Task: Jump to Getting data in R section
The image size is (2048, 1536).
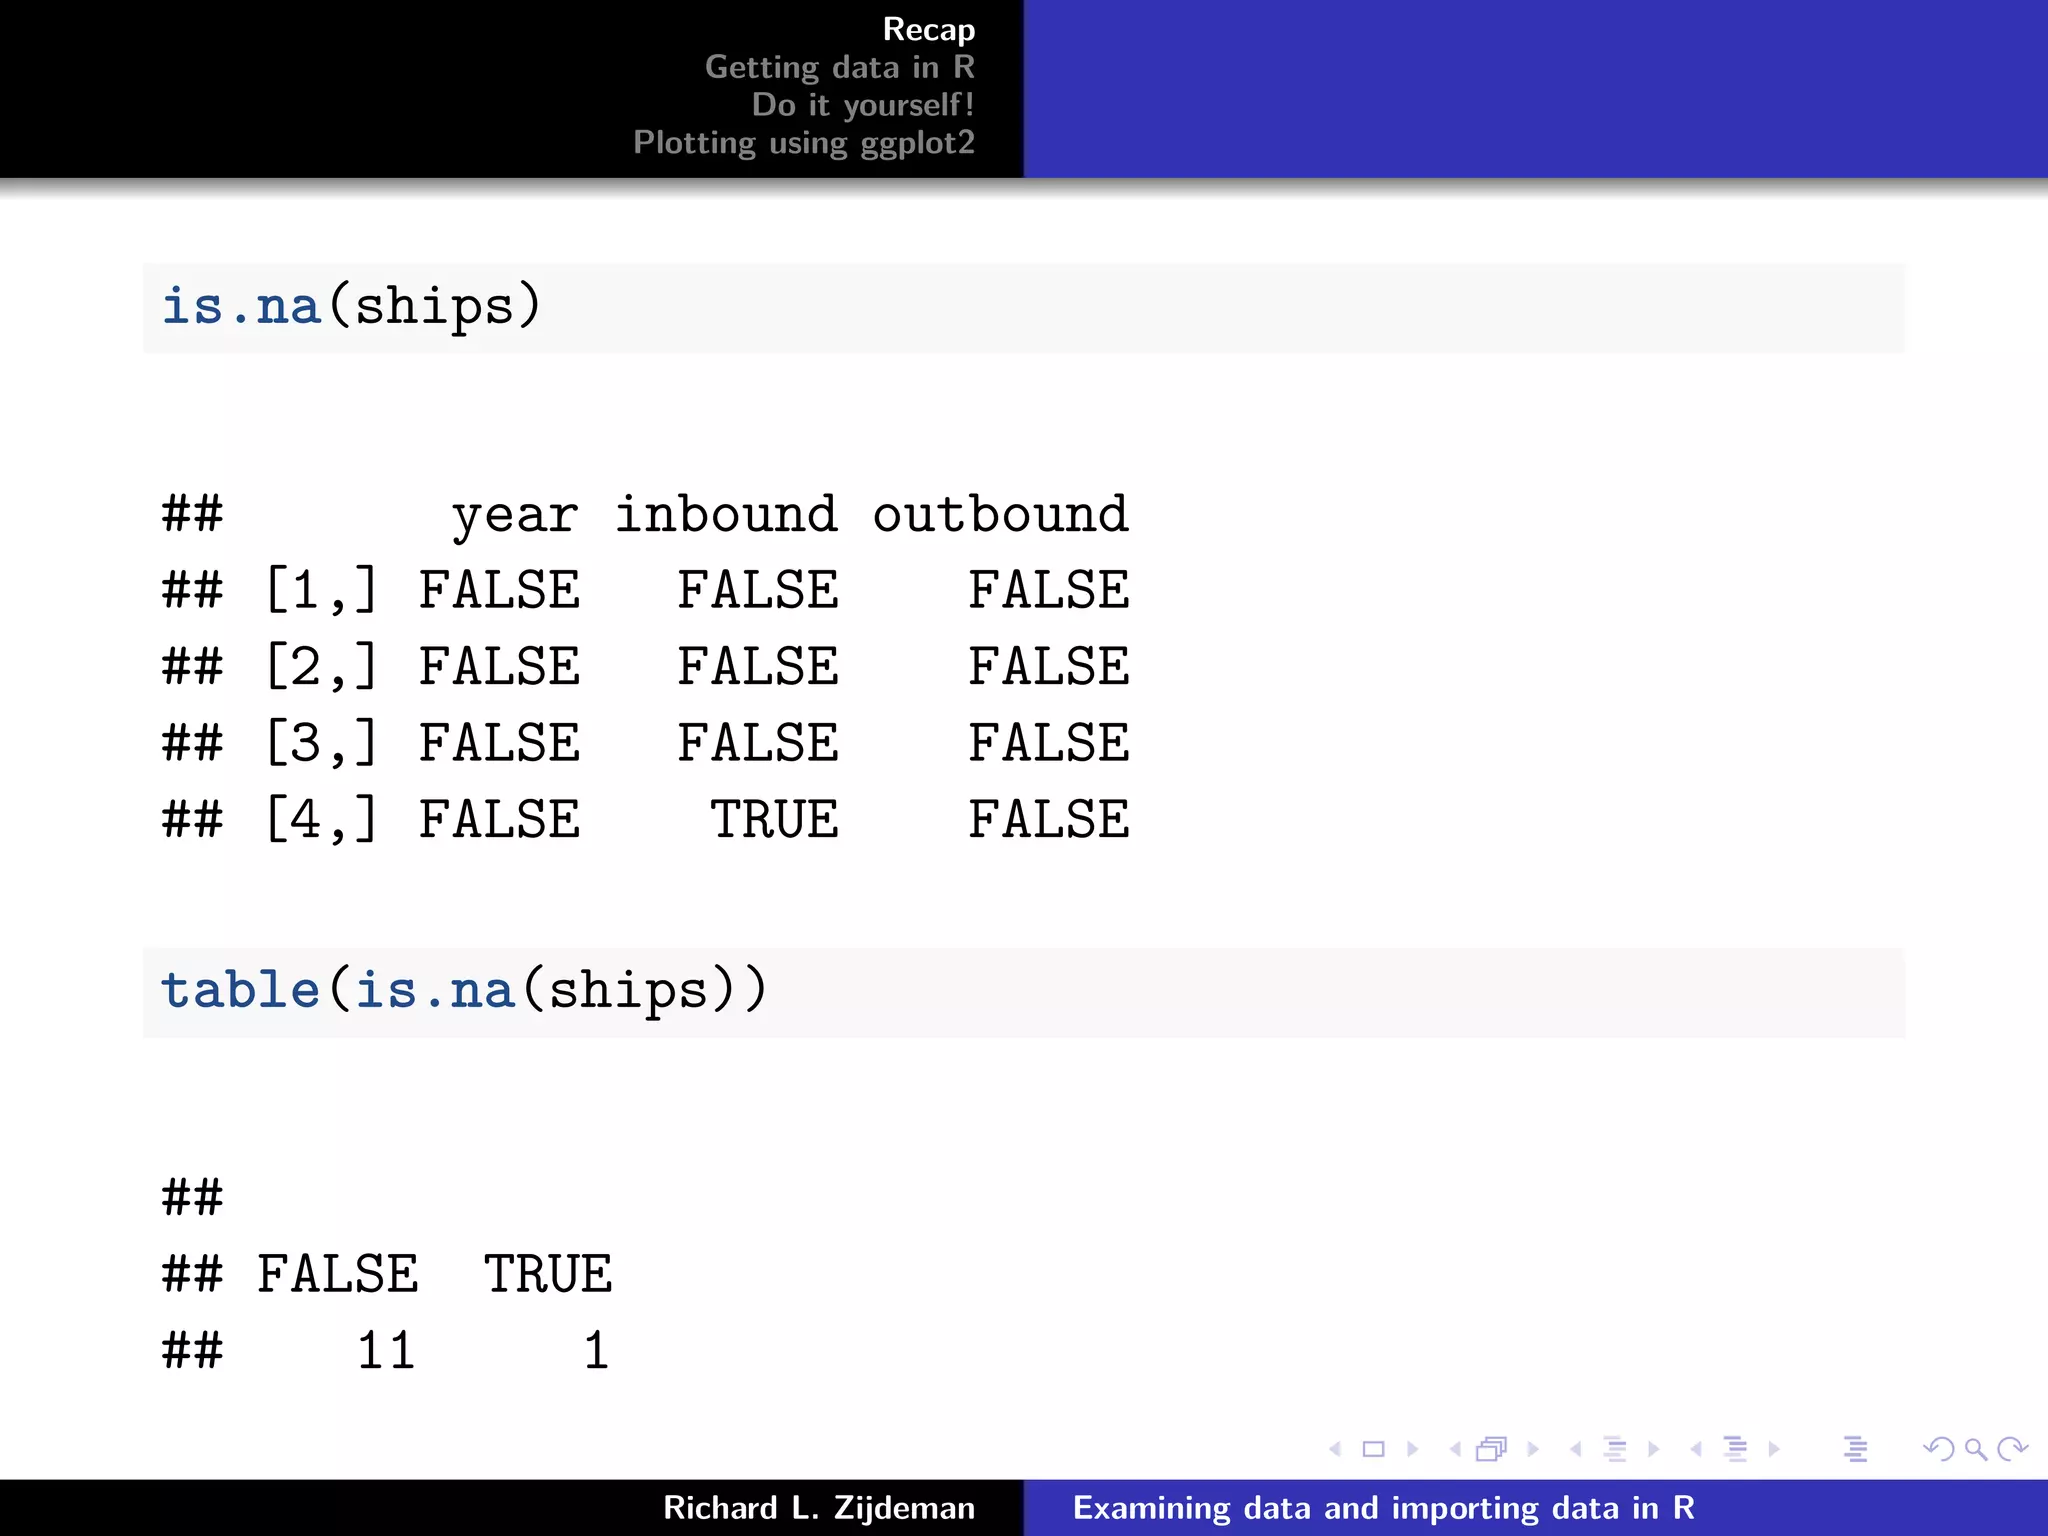Action: coord(840,67)
